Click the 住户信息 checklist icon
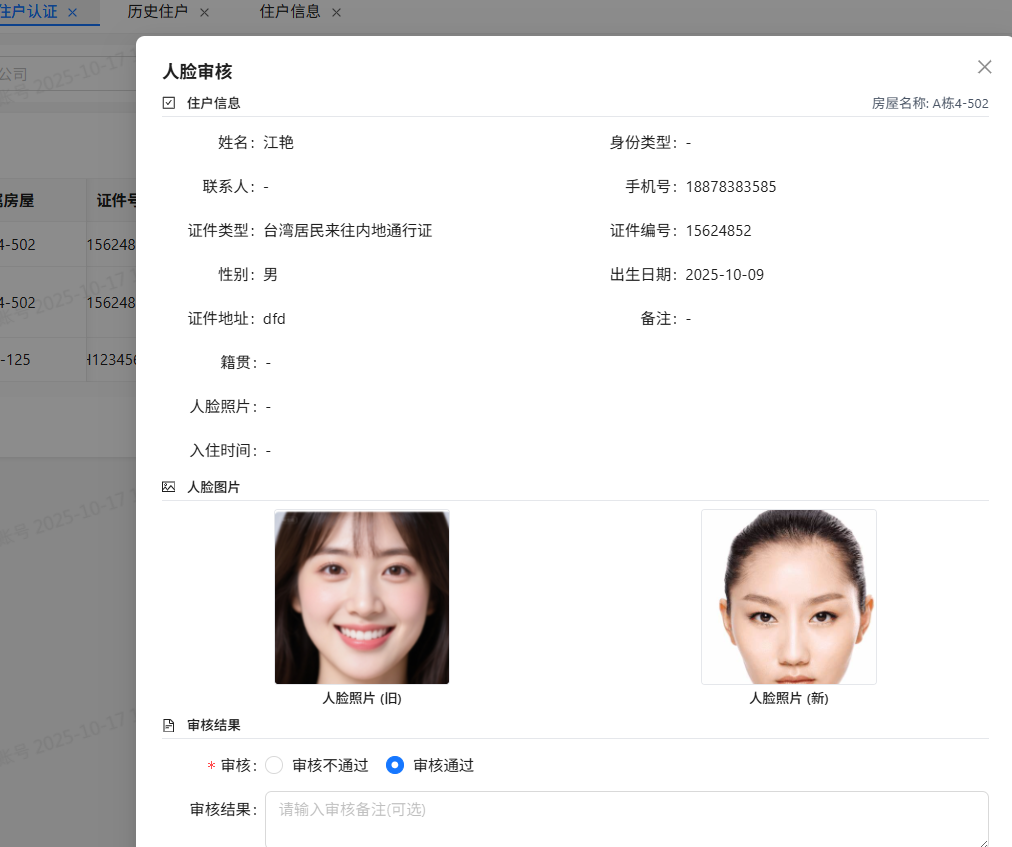This screenshot has height=847, width=1012. [x=167, y=102]
